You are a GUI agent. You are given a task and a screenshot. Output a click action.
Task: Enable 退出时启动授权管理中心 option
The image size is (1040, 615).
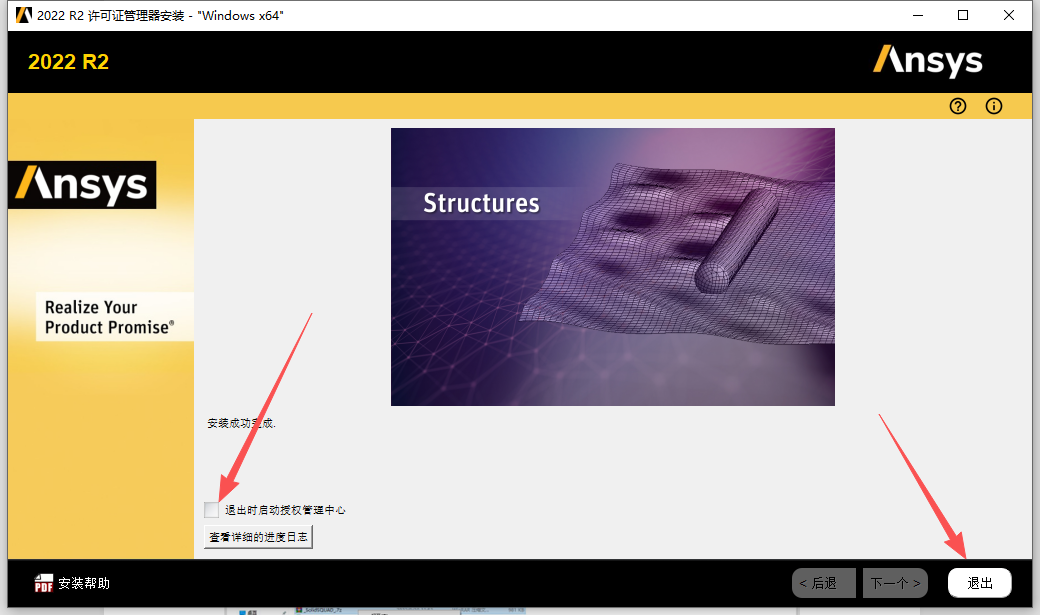(x=211, y=509)
